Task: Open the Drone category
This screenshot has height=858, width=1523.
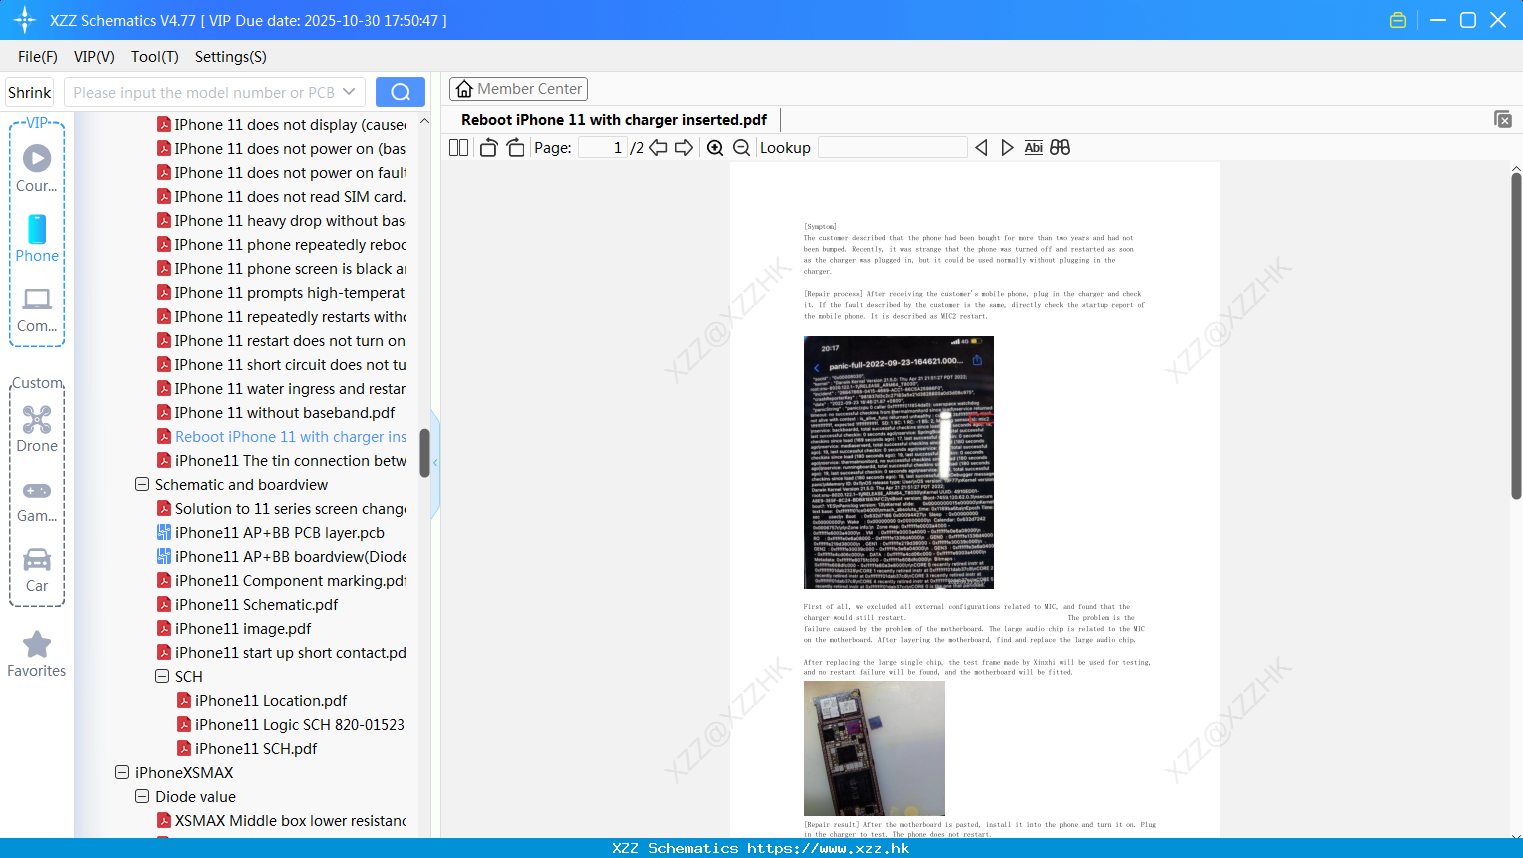Action: (x=37, y=429)
